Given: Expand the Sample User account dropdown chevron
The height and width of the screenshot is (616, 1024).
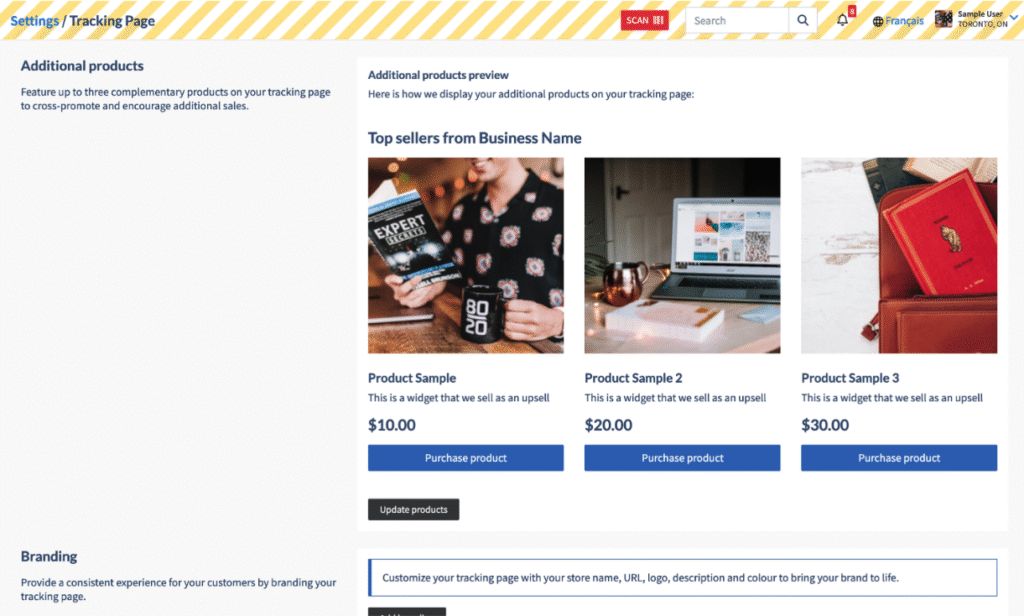Looking at the screenshot, I should pos(1014,18).
